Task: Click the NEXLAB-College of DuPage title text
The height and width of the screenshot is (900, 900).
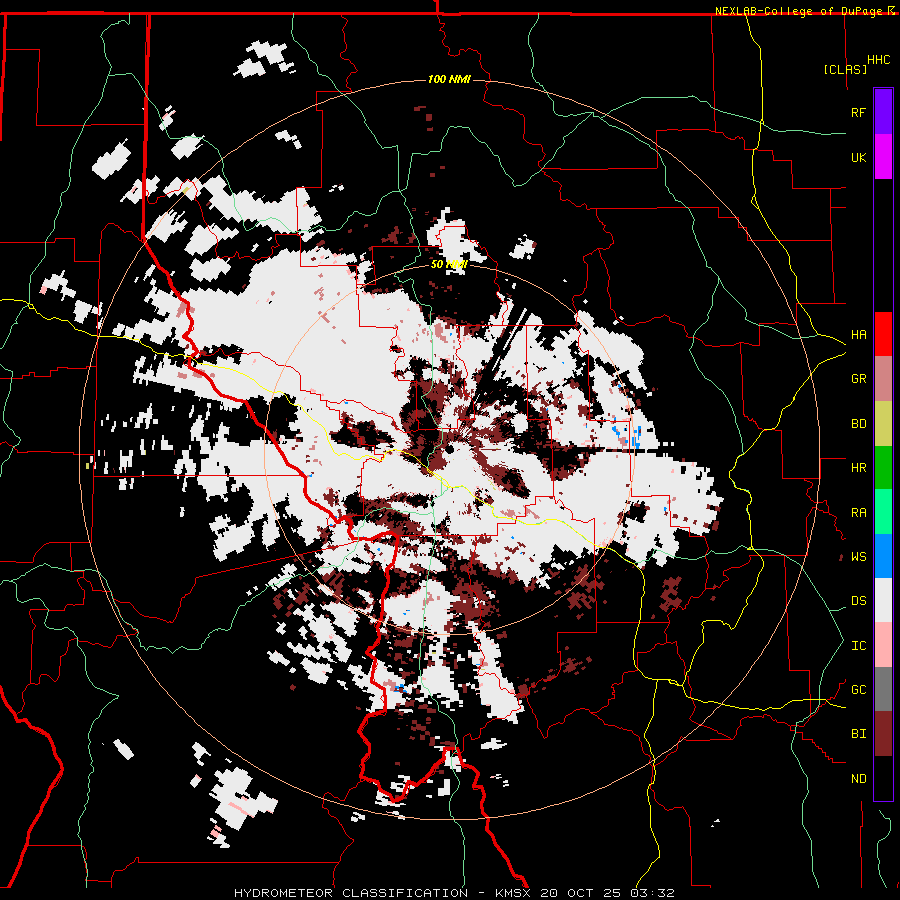Action: coord(798,11)
